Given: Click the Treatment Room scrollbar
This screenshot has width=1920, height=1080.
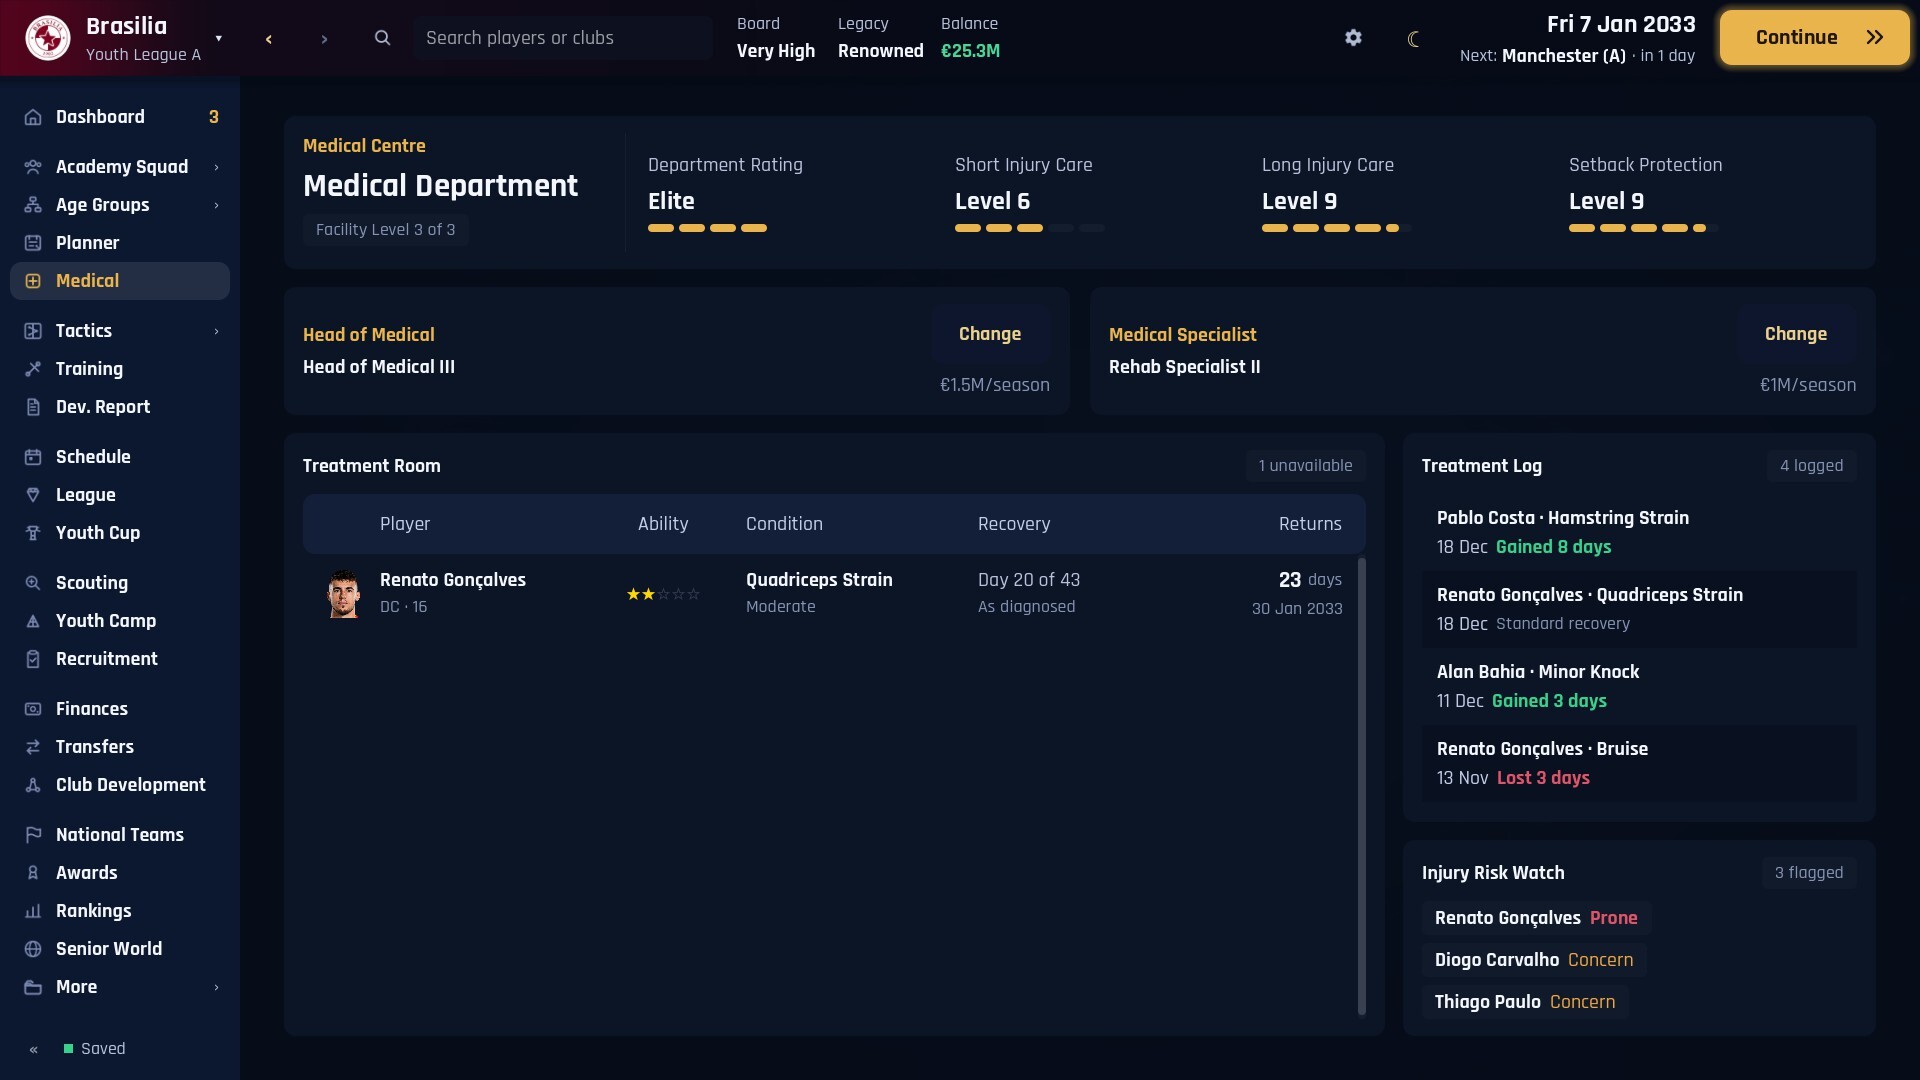Looking at the screenshot, I should 1361,786.
